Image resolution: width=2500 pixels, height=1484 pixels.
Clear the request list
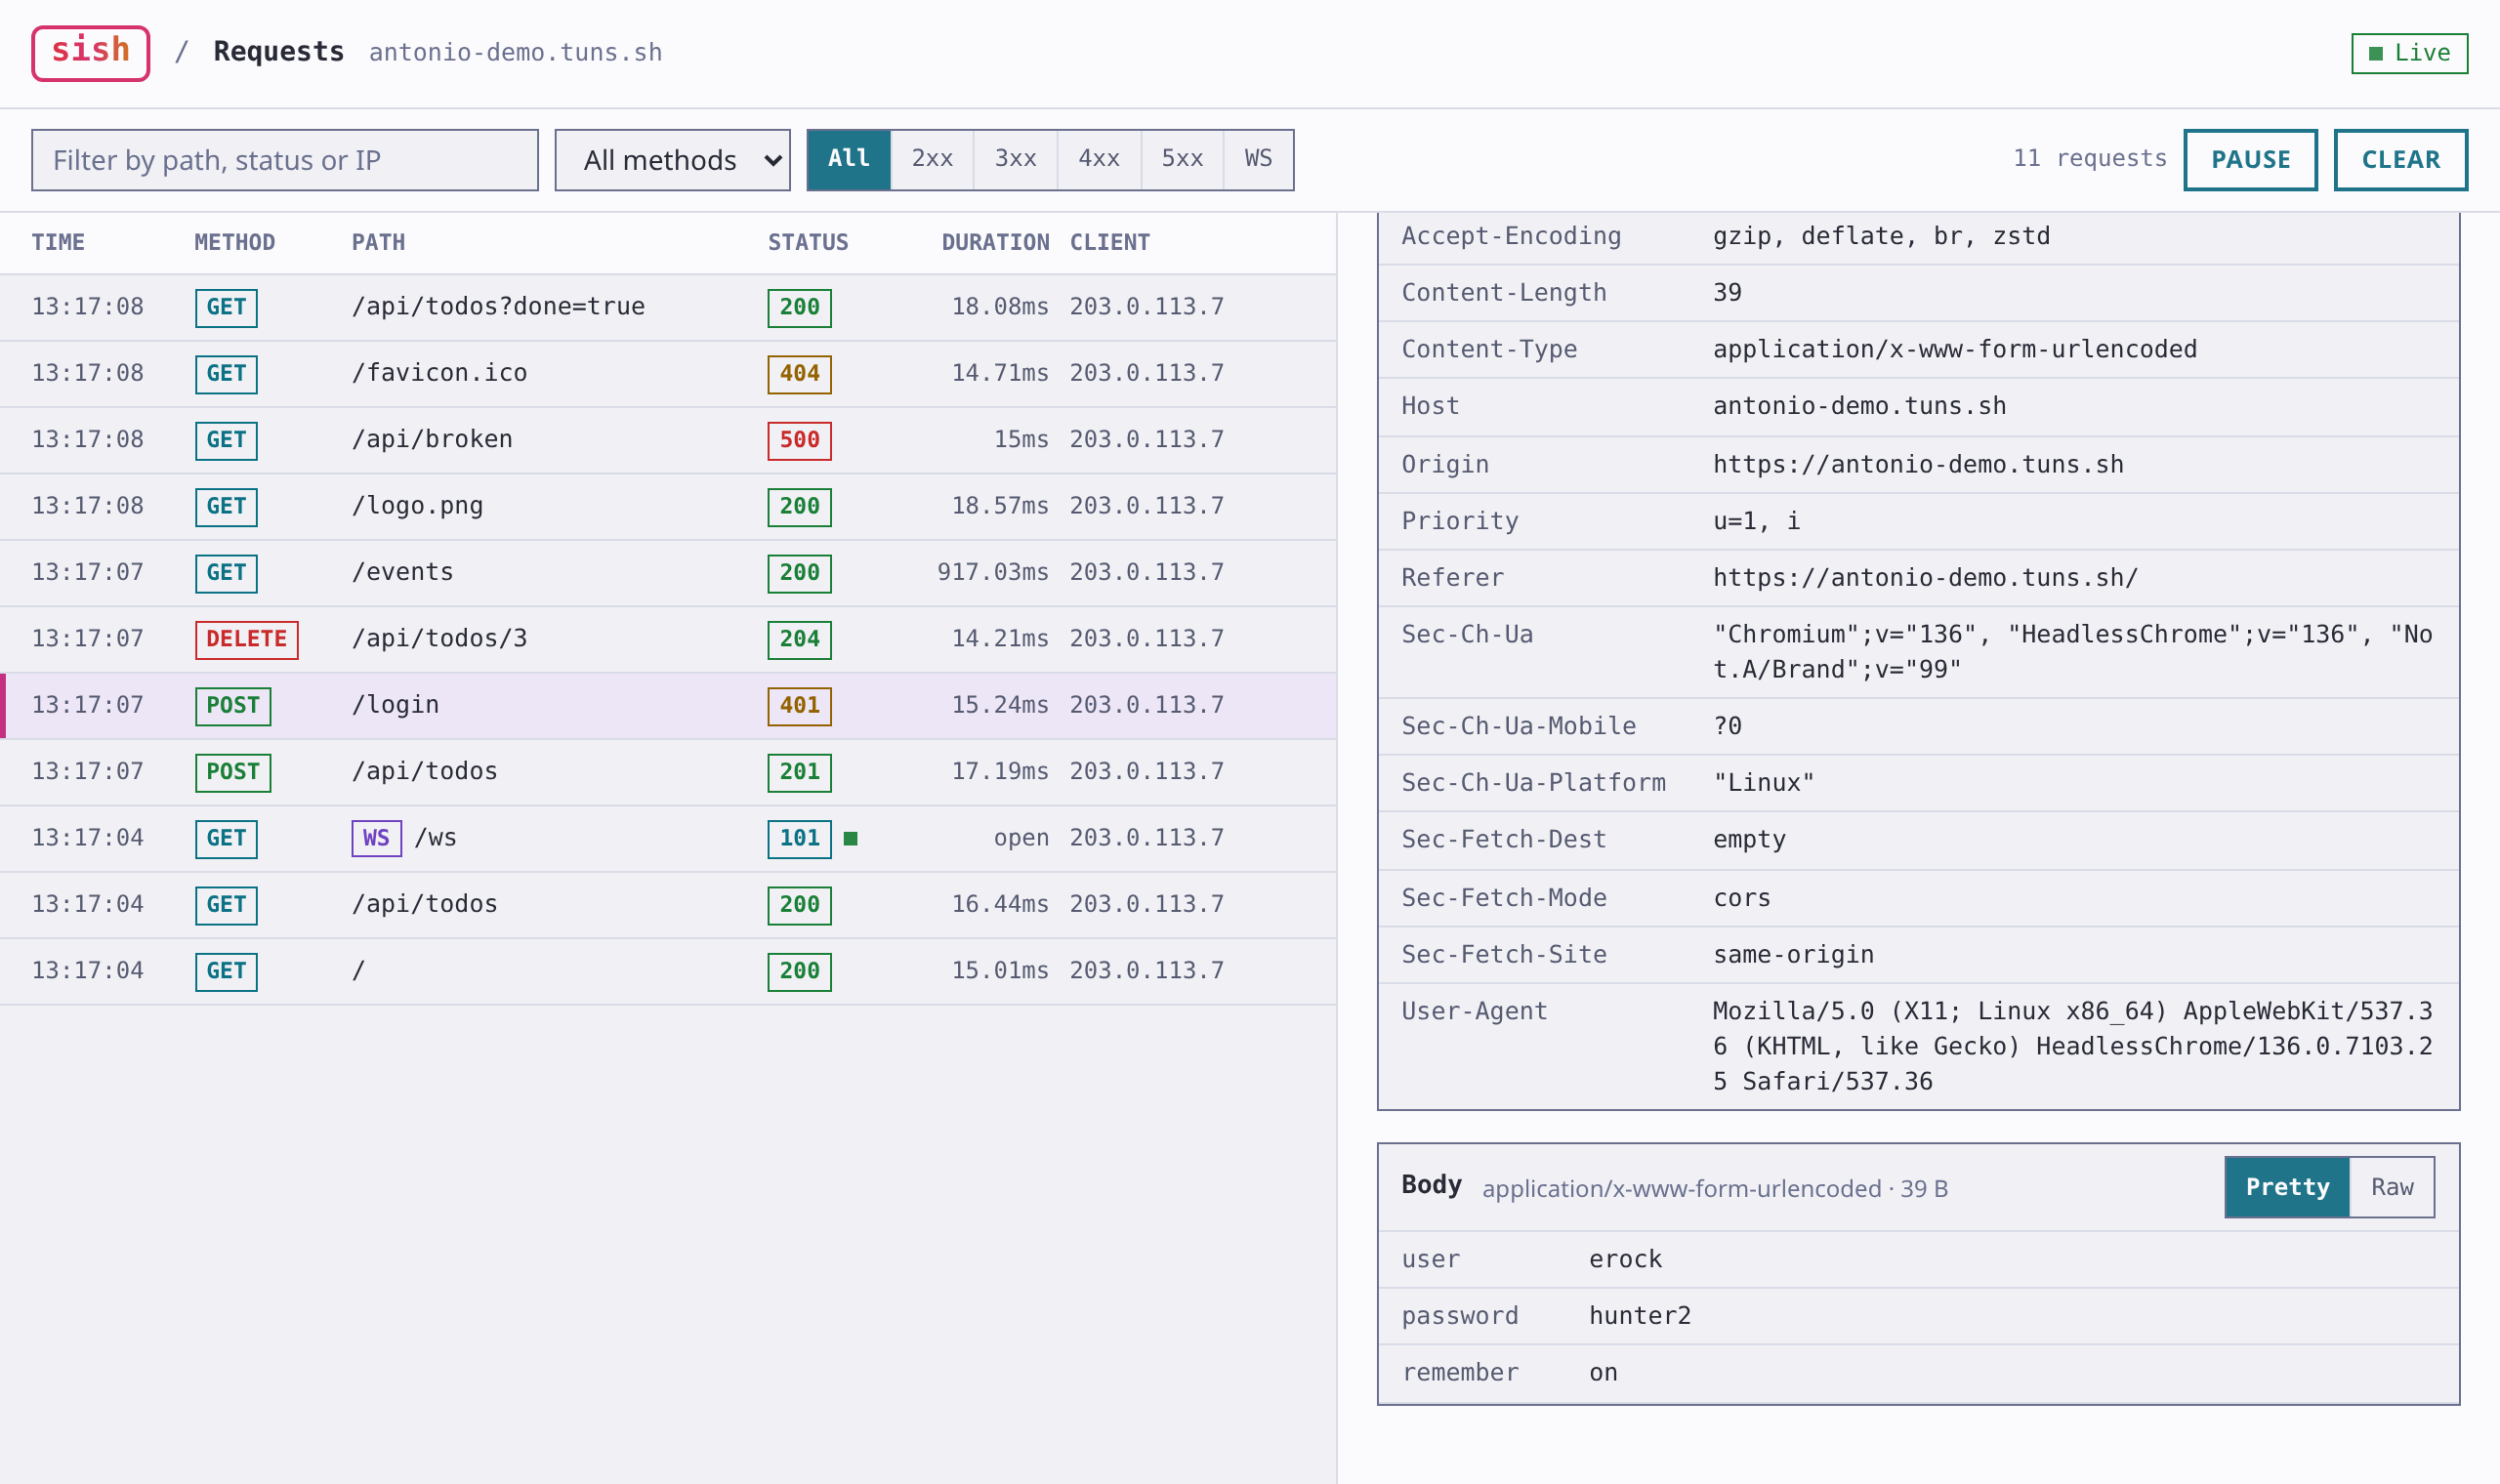tap(2401, 160)
